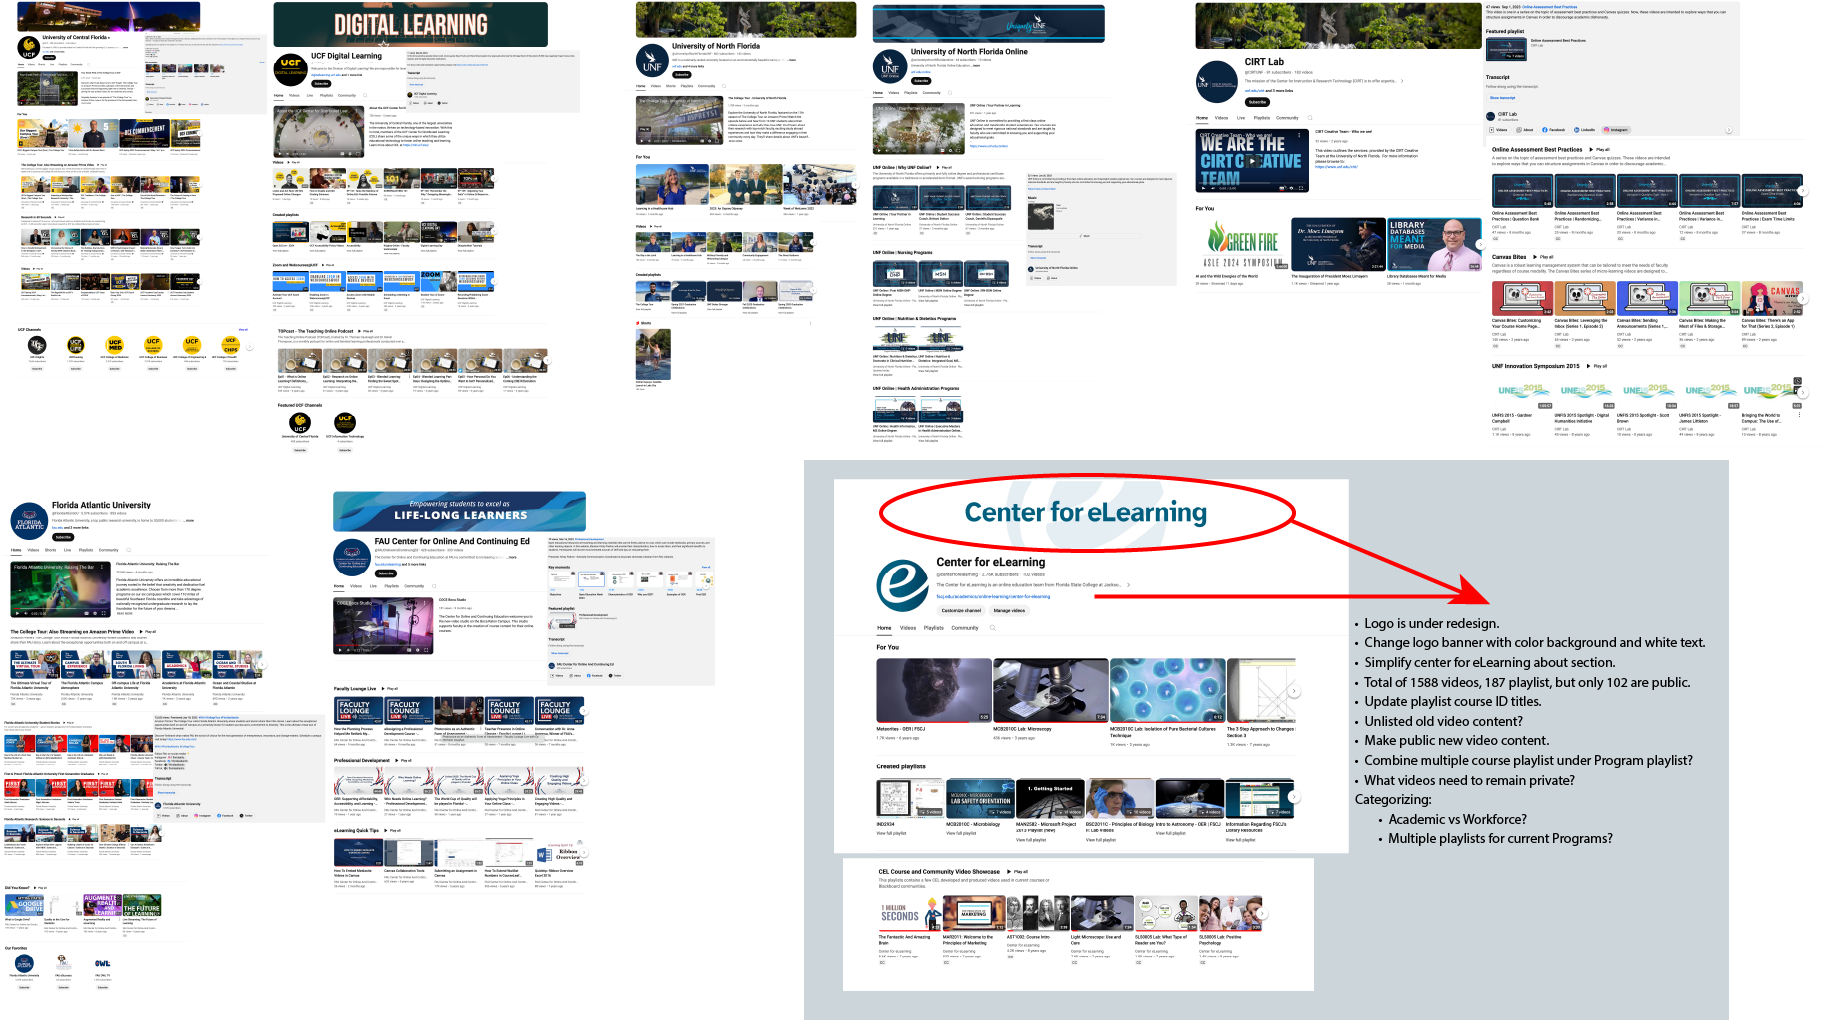Click Show transcript in CIRT Lab panel
The image size is (1823, 1020).
1503,98
